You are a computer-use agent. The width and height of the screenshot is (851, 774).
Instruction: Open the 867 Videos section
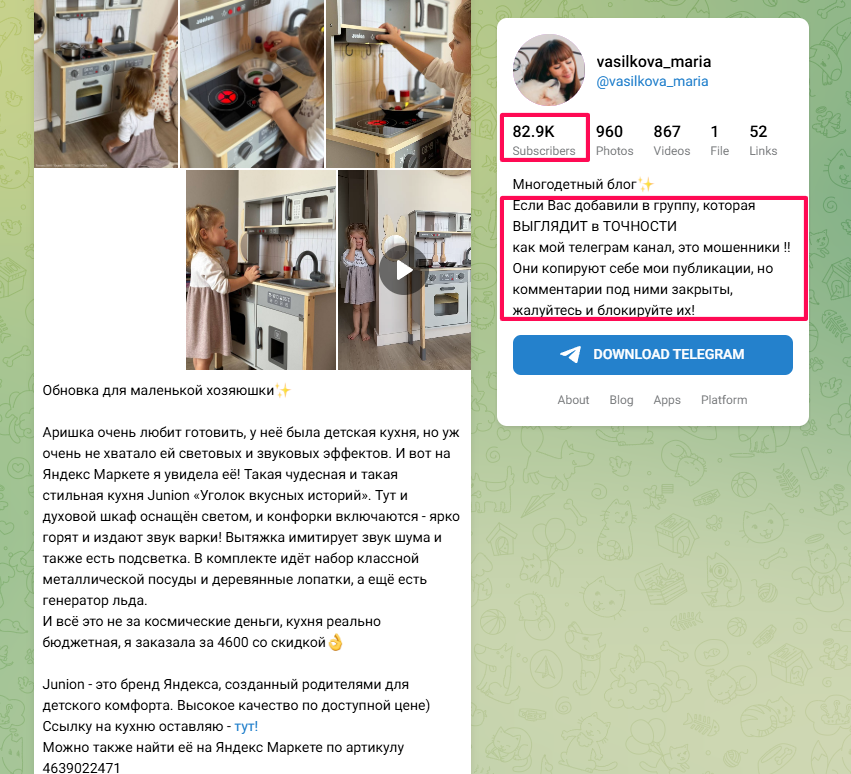coord(671,140)
